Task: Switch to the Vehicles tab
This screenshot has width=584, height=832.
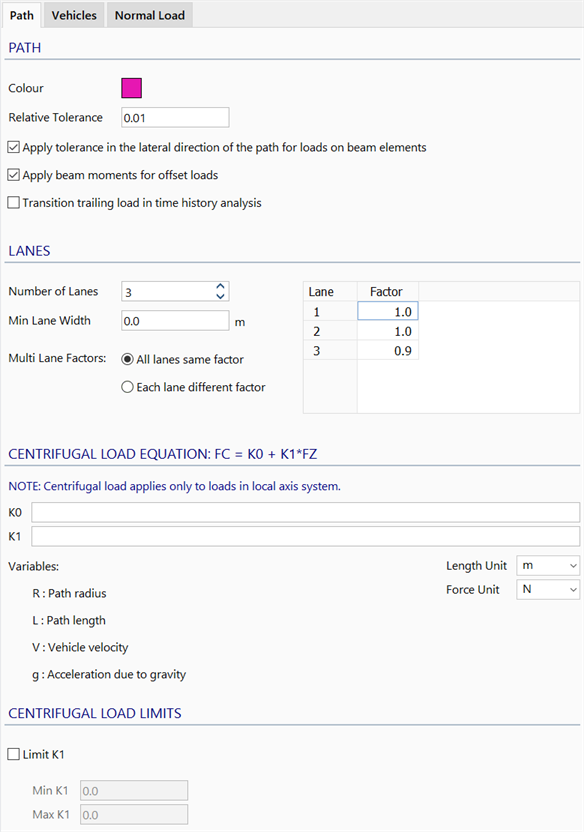Action: point(74,15)
